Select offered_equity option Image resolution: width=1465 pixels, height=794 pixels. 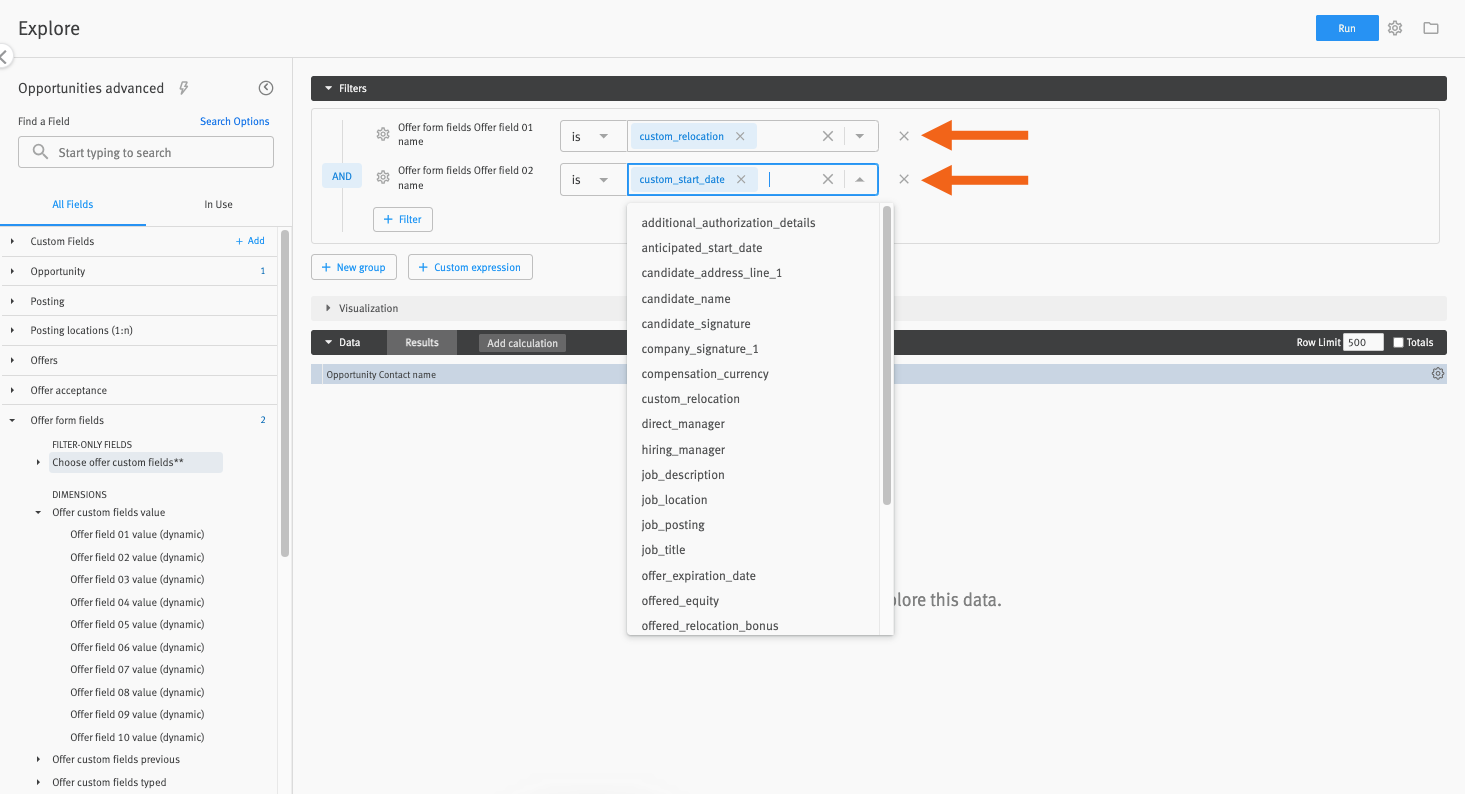pos(680,601)
